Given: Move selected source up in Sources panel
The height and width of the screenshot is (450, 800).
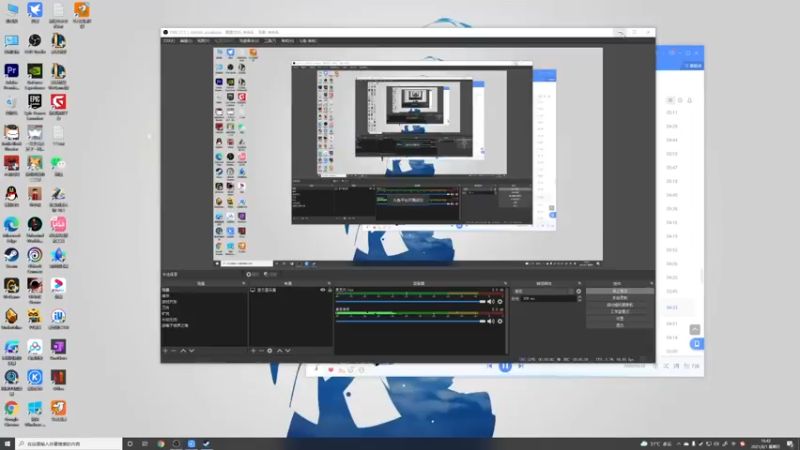Looking at the screenshot, I should 279,351.
